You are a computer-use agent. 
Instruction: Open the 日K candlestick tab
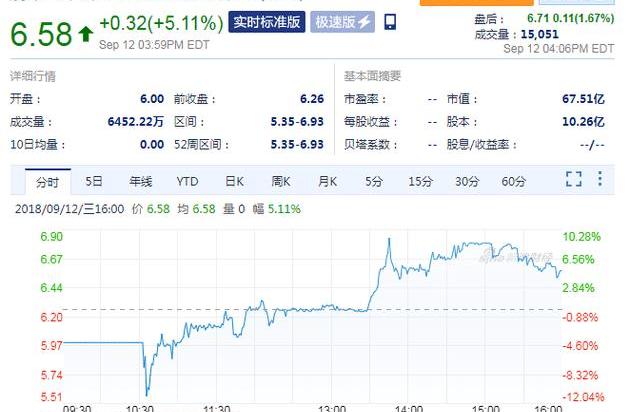(234, 181)
